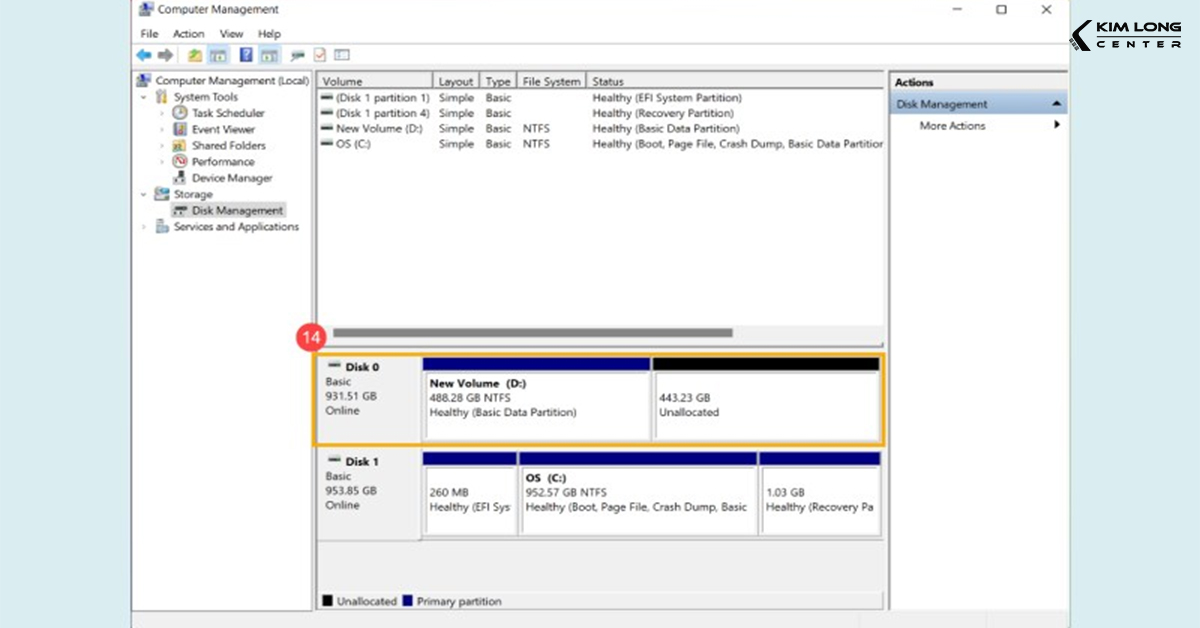Toggle Show/Hide Console Tree toolbar icon
This screenshot has height=628, width=1200.
coord(218,55)
